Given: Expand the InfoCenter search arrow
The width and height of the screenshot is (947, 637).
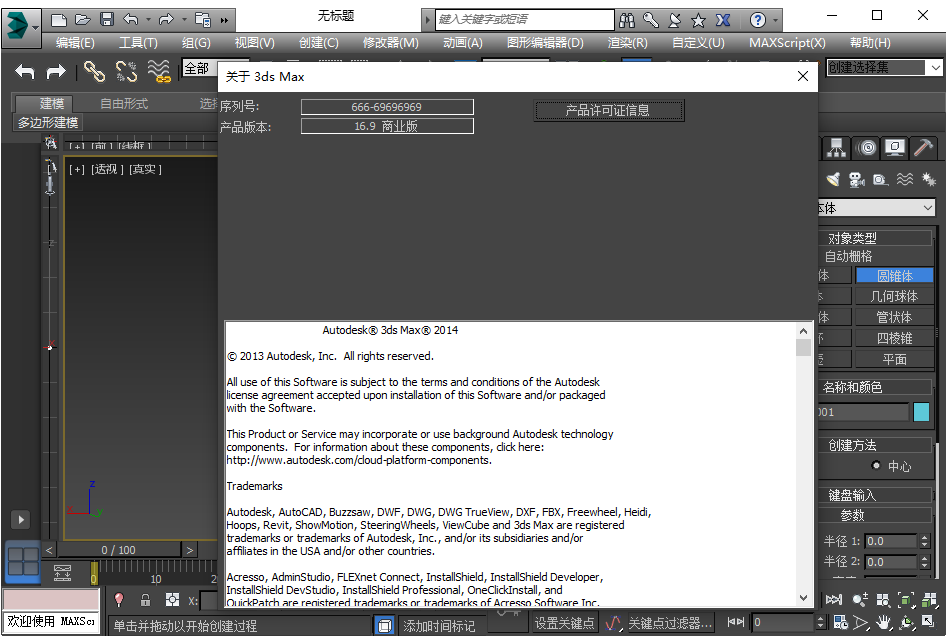Looking at the screenshot, I should click(x=428, y=20).
